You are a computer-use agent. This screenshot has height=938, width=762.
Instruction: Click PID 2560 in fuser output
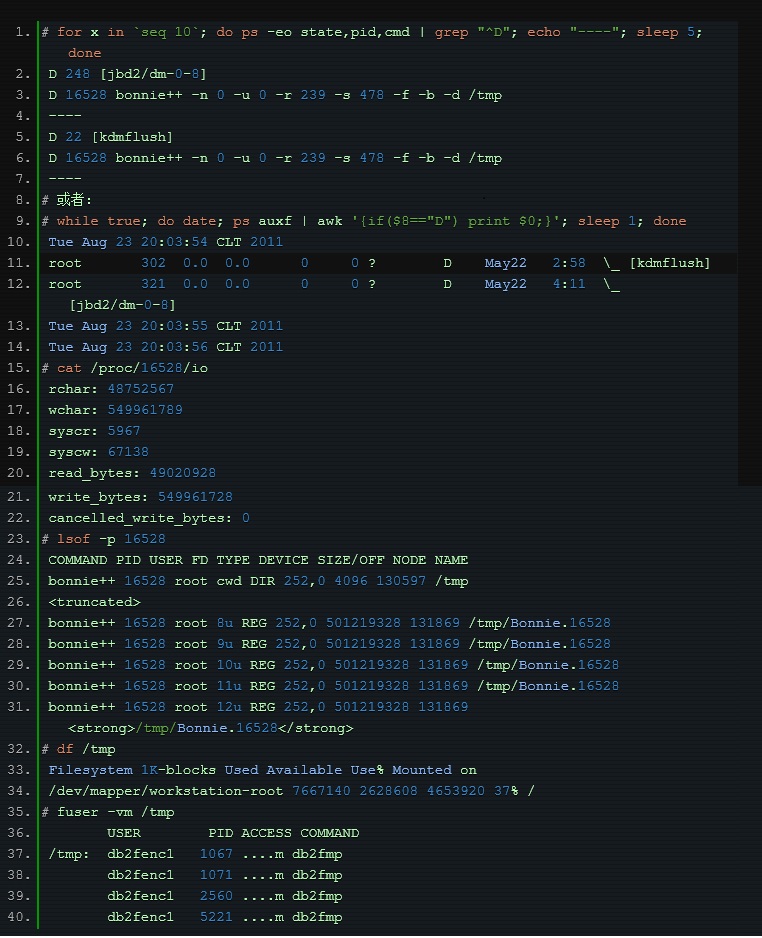(x=216, y=896)
